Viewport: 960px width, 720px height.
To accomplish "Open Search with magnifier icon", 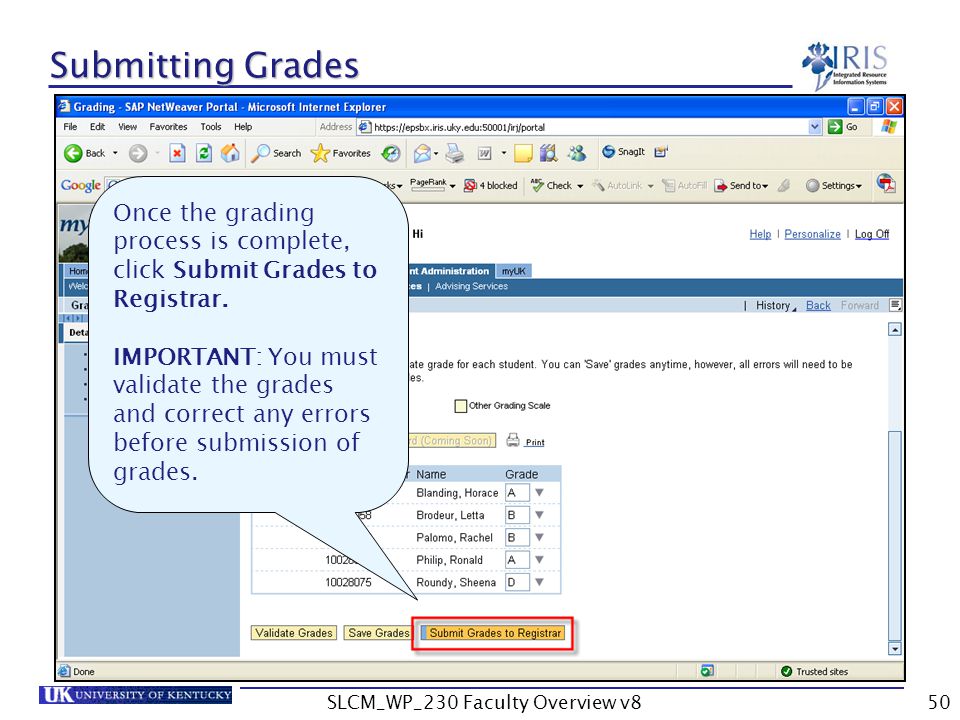I will [260, 153].
